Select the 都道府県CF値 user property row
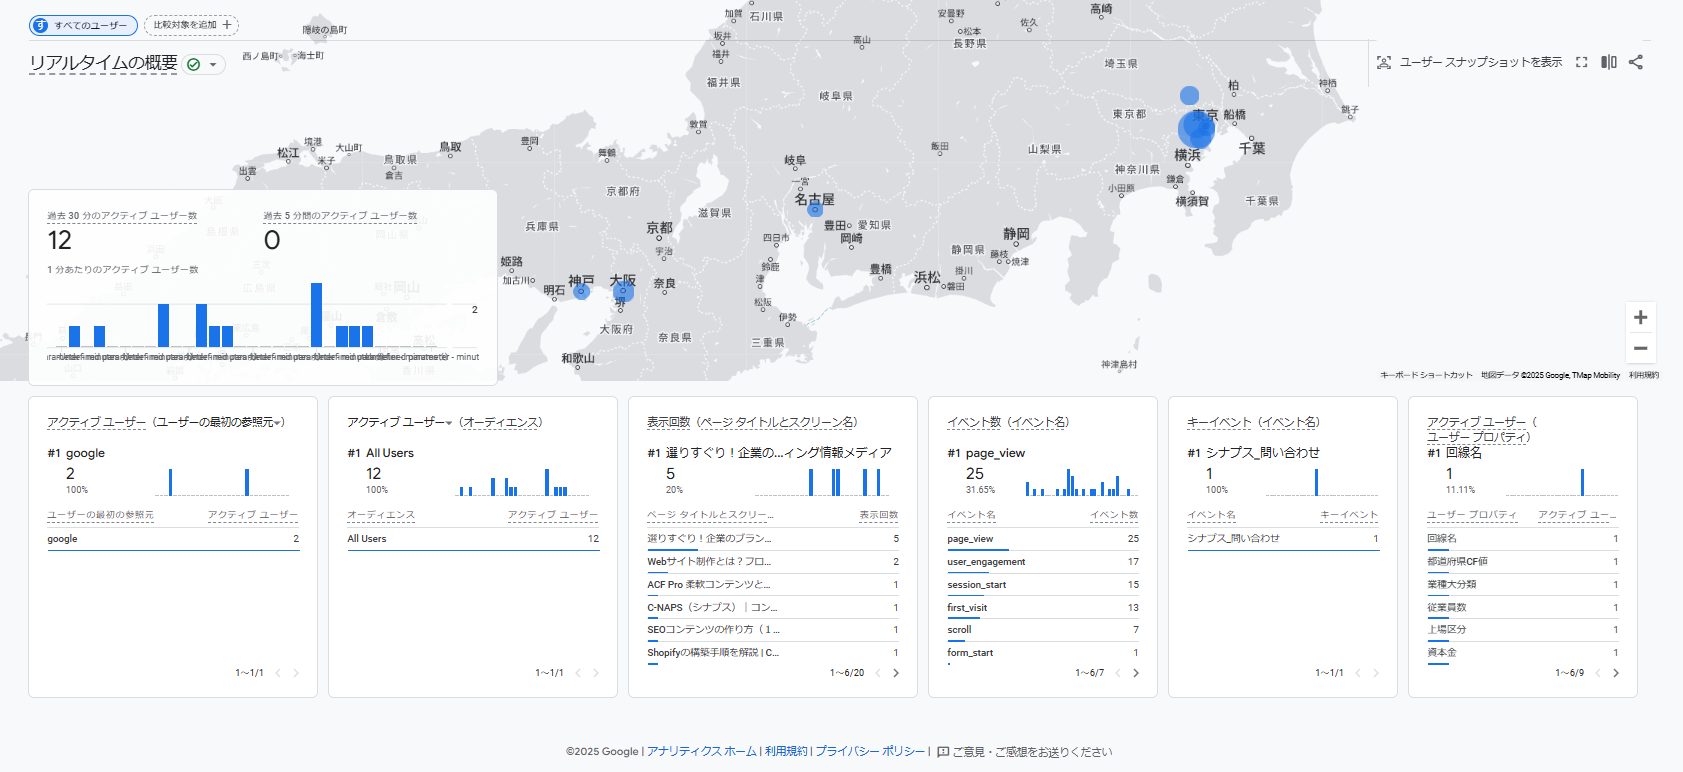 tap(1523, 561)
